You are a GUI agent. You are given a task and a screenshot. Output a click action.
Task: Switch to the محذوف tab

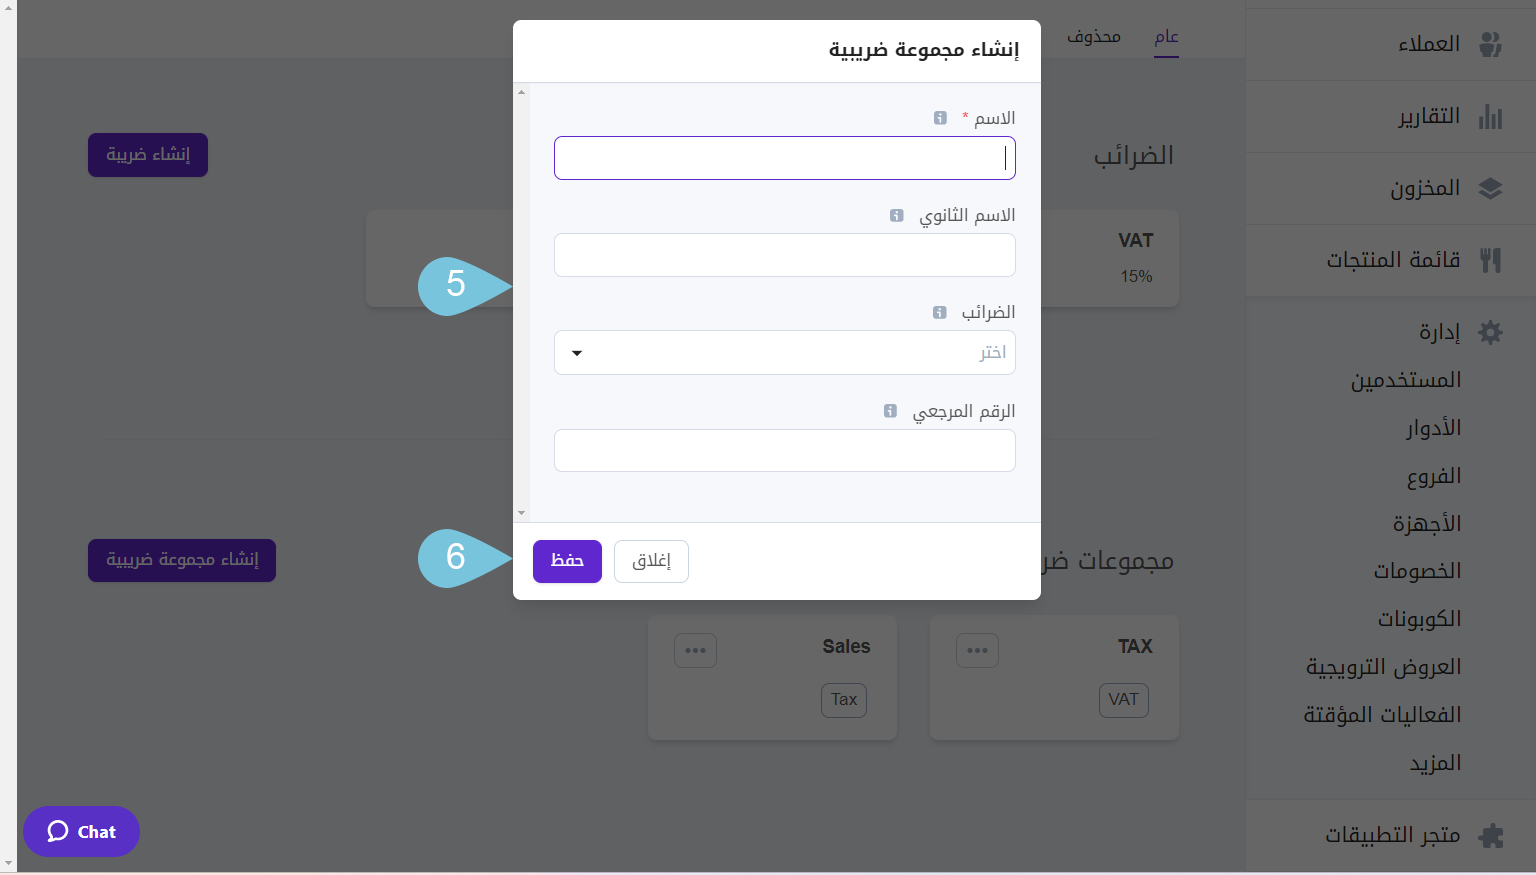tap(1093, 37)
